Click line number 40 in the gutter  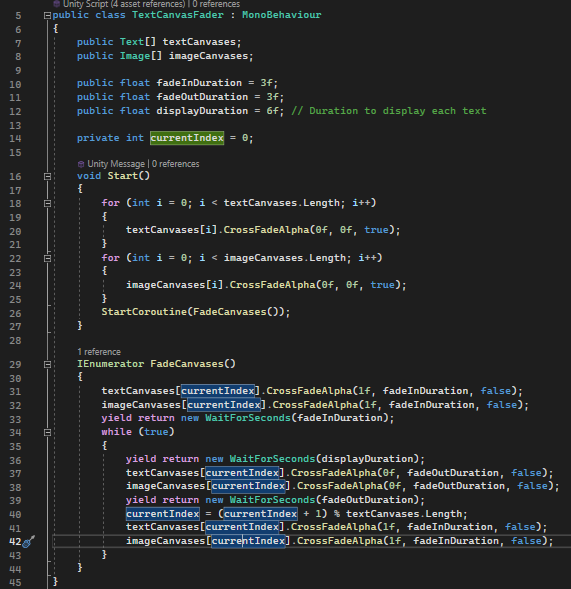(x=15, y=514)
